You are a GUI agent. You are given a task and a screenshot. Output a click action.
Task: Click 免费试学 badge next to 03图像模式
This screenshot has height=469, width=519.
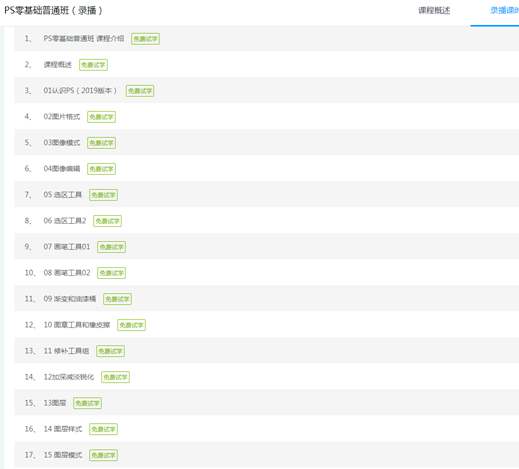[101, 143]
